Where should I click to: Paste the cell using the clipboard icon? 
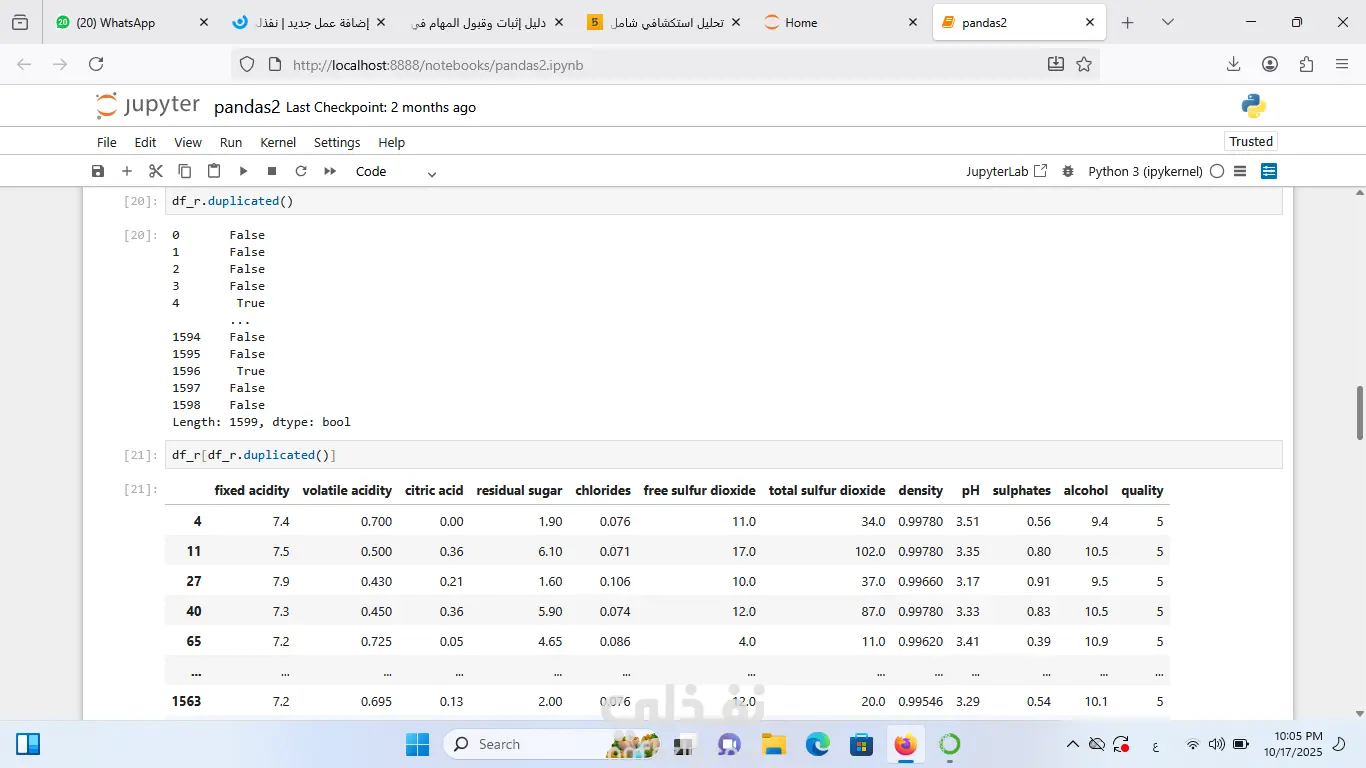(213, 171)
